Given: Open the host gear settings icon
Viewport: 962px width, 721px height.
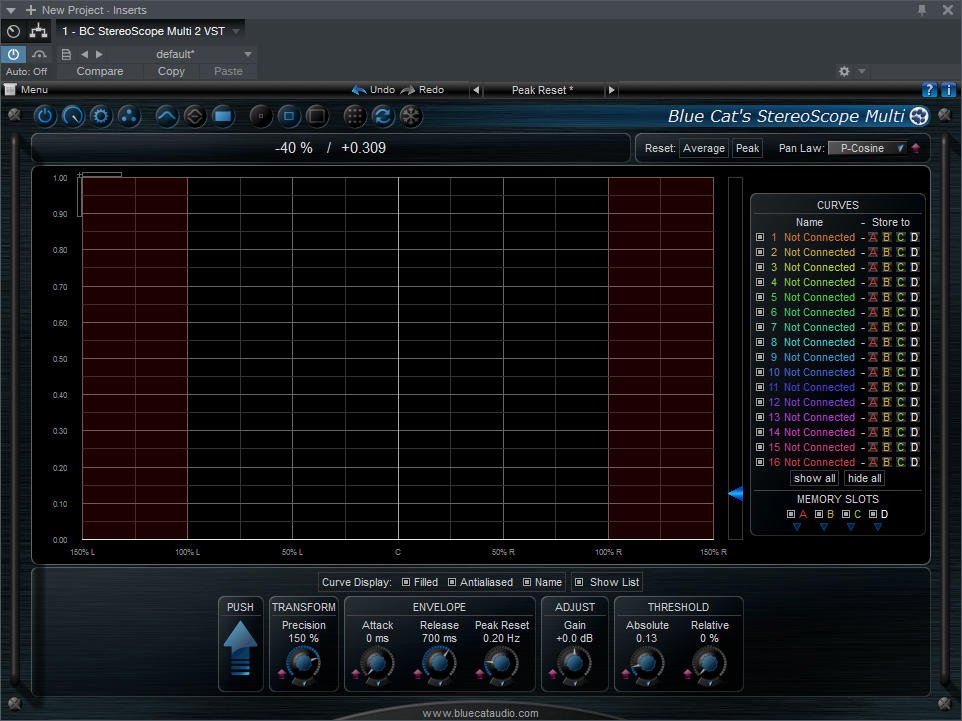Looking at the screenshot, I should [844, 71].
